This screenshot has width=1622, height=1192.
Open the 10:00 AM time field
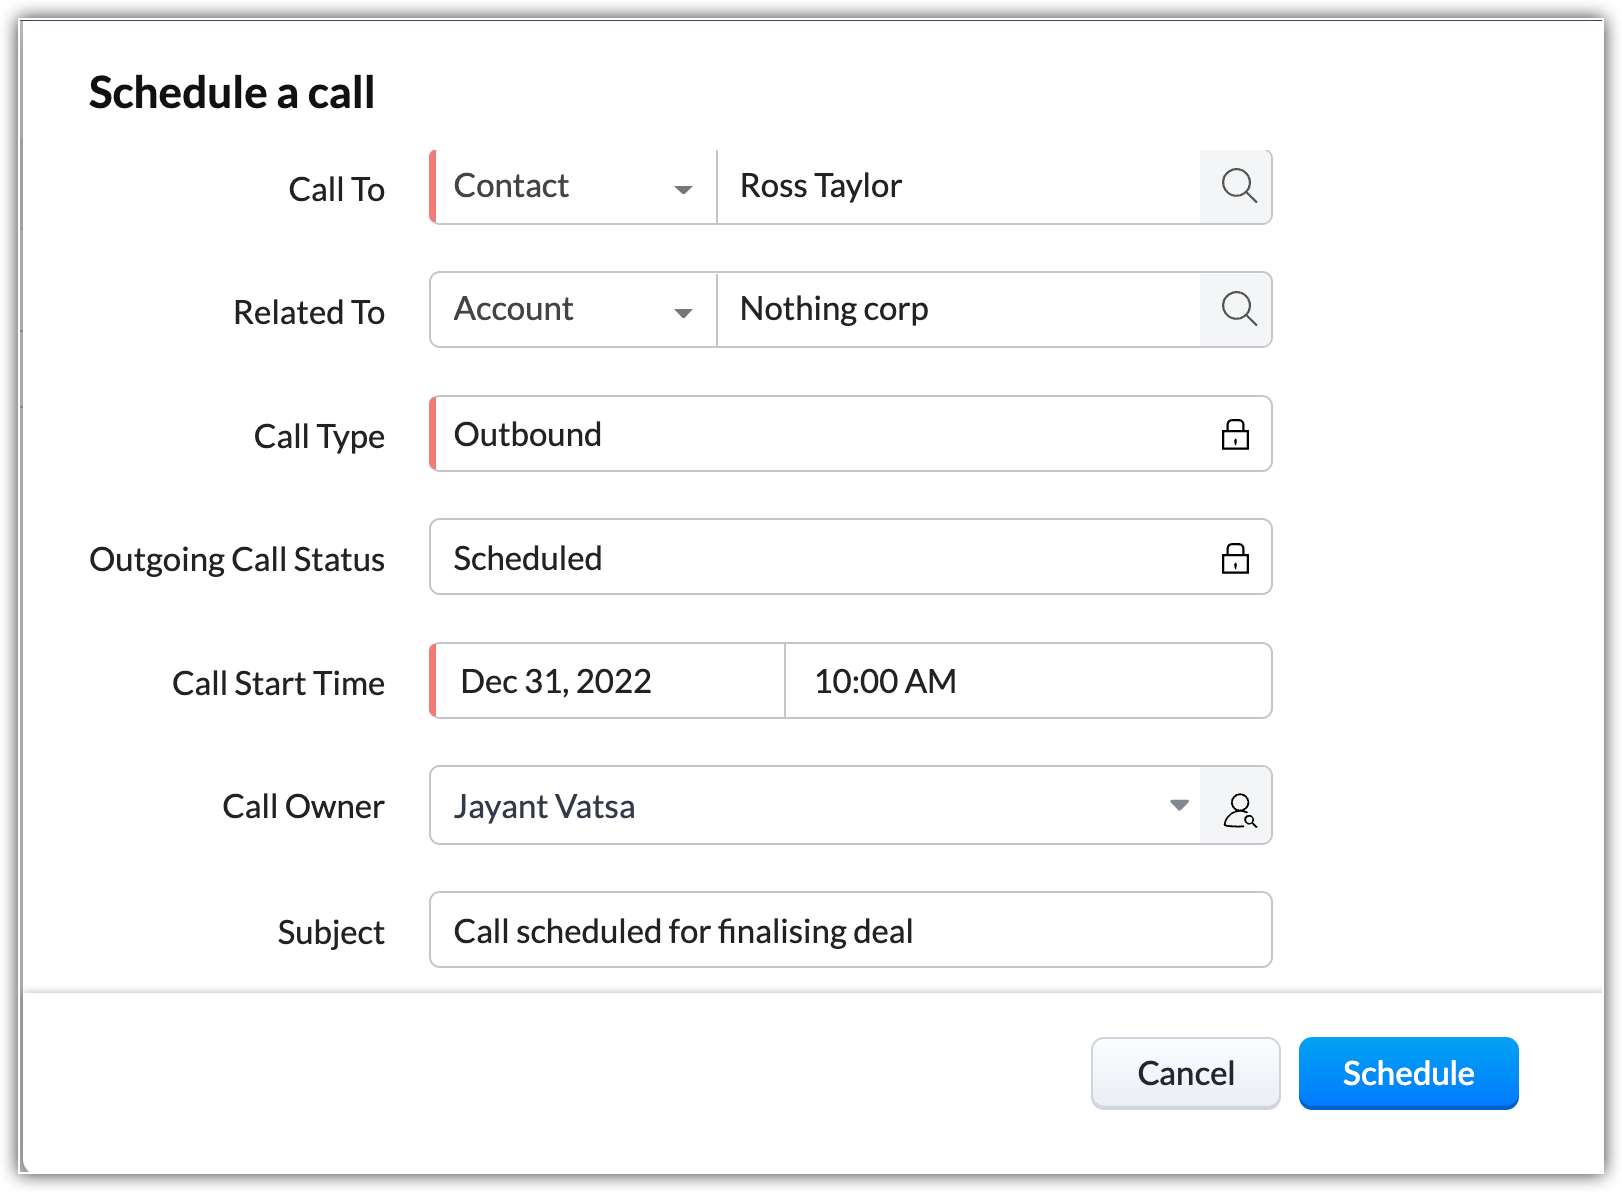pyautogui.click(x=1027, y=682)
